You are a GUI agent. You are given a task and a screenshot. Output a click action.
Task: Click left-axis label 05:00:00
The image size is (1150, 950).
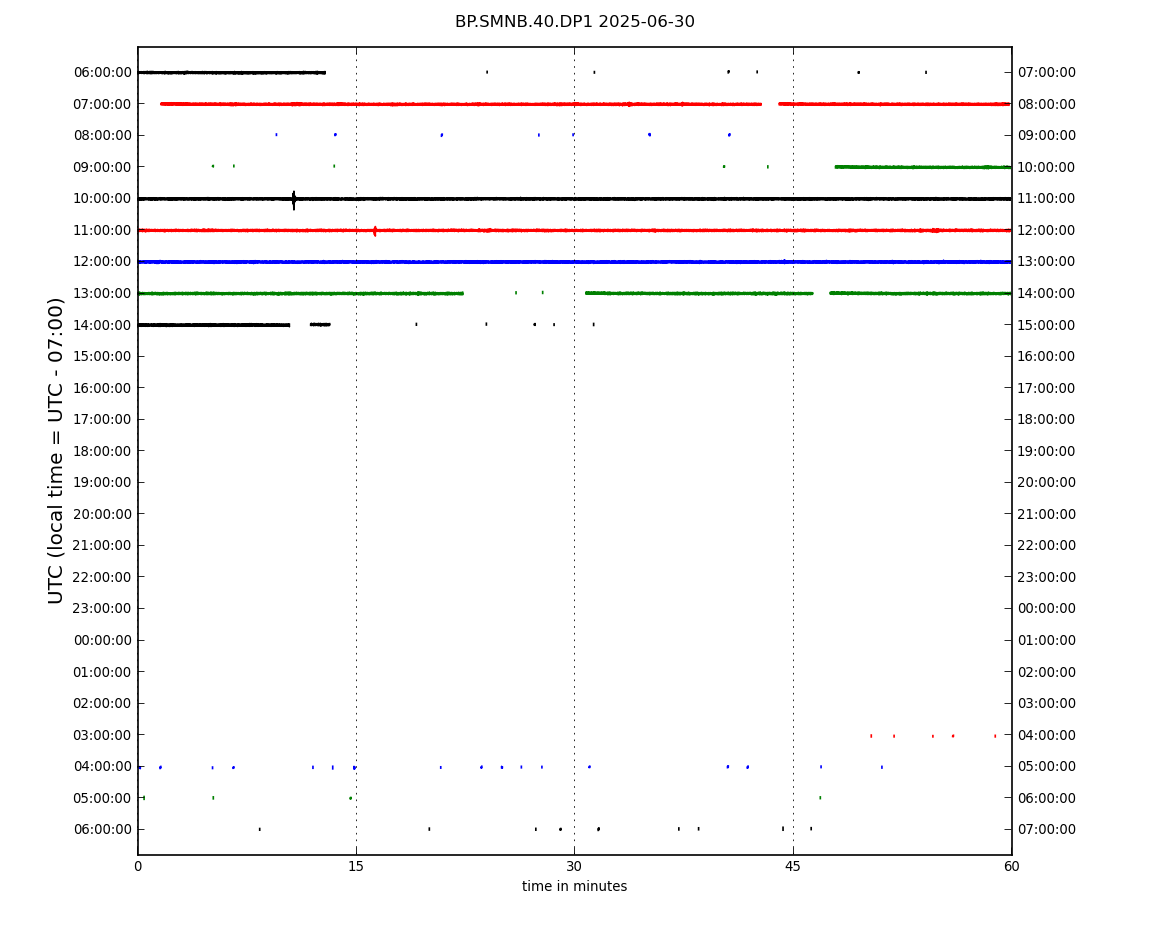pos(103,798)
